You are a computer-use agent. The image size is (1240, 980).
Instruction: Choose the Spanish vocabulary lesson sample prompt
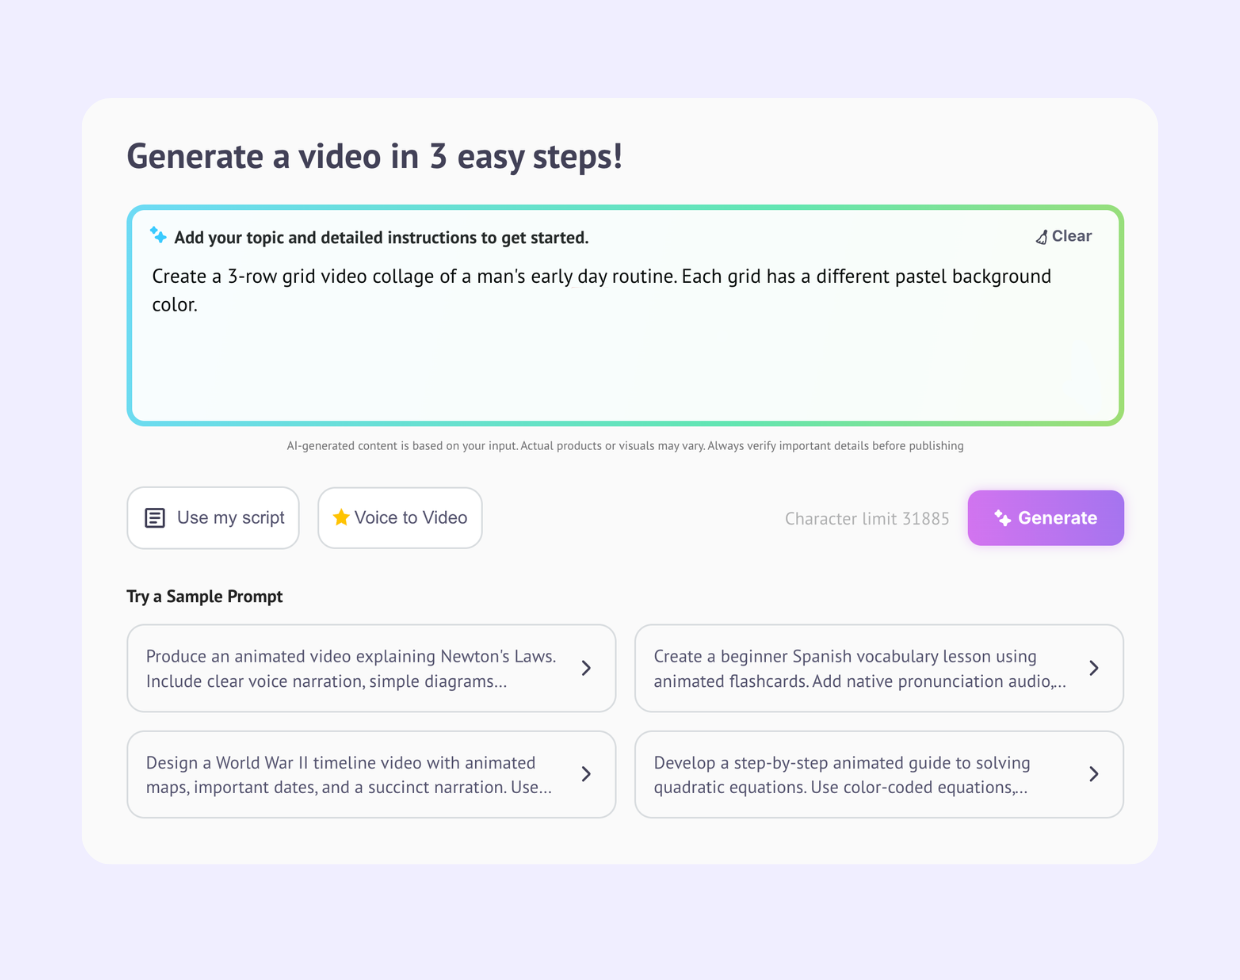pos(879,668)
